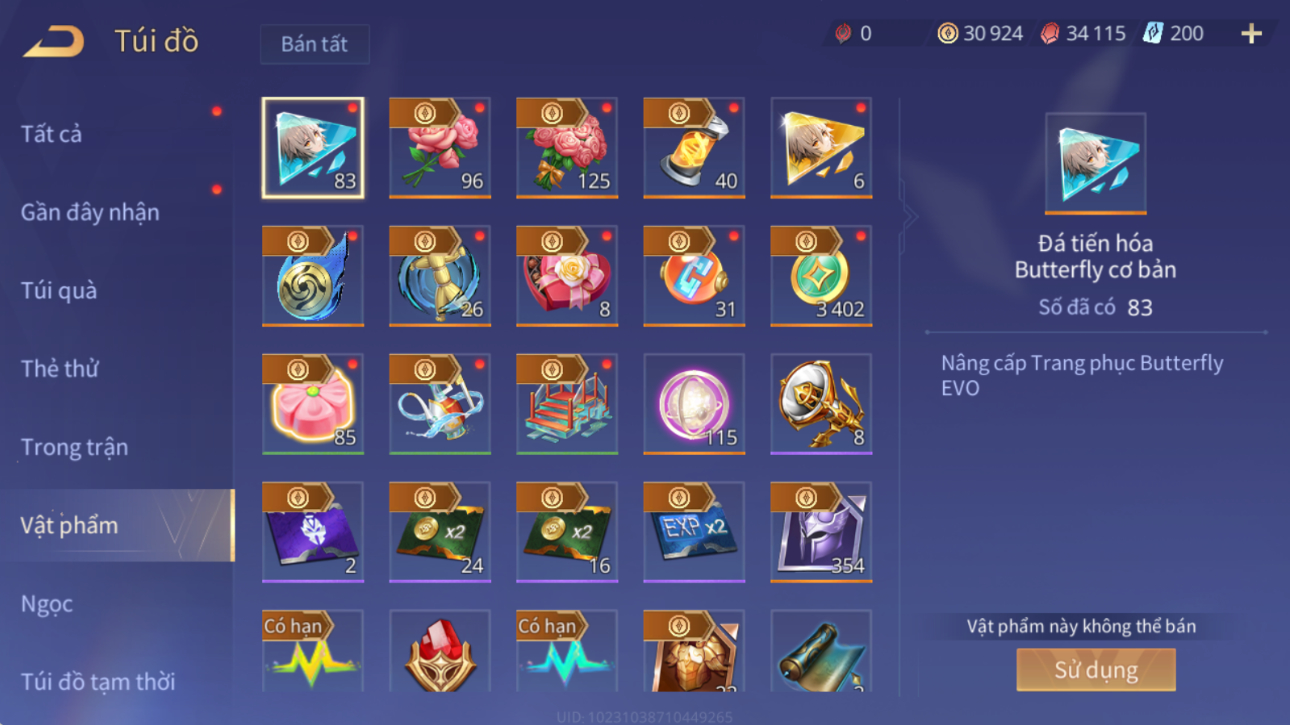The width and height of the screenshot is (1290, 725).
Task: Select the purple helmet item with 354
Action: (821, 532)
